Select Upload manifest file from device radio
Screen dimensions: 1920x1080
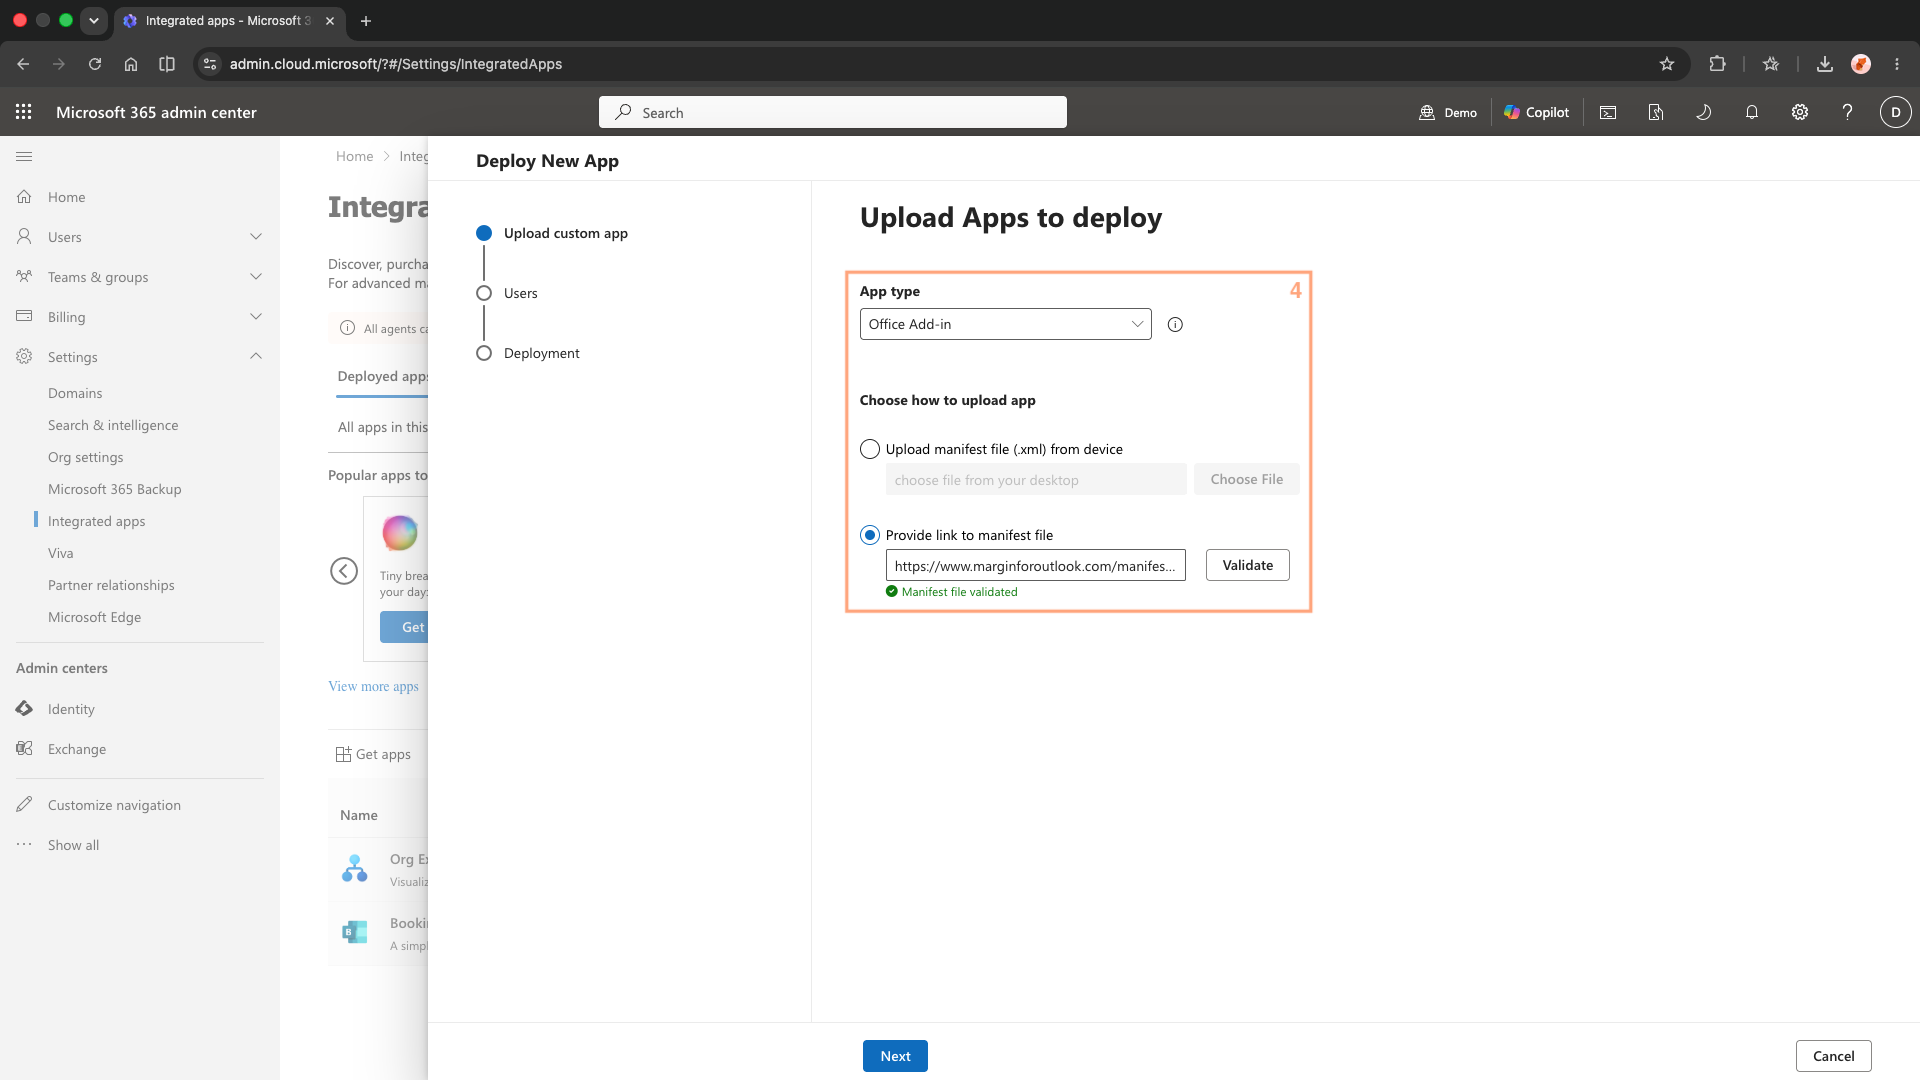(x=870, y=449)
